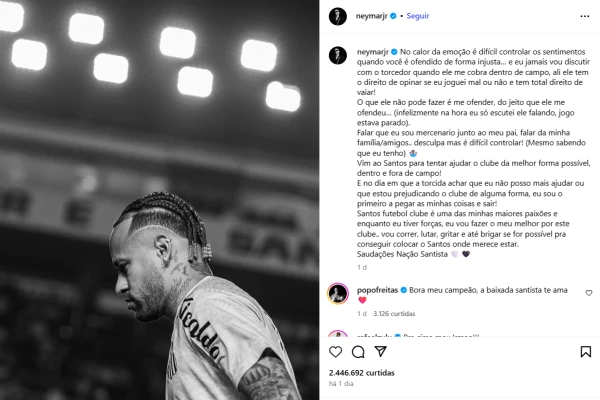View the 3.126 curtidas on popofreitas comment
The width and height of the screenshot is (600, 400).
point(394,313)
